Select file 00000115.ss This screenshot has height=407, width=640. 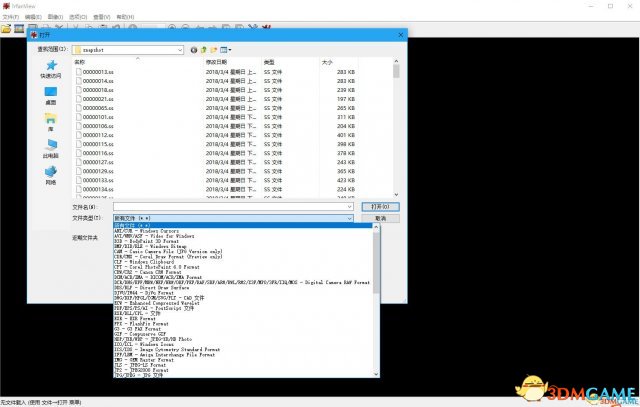pyautogui.click(x=94, y=144)
